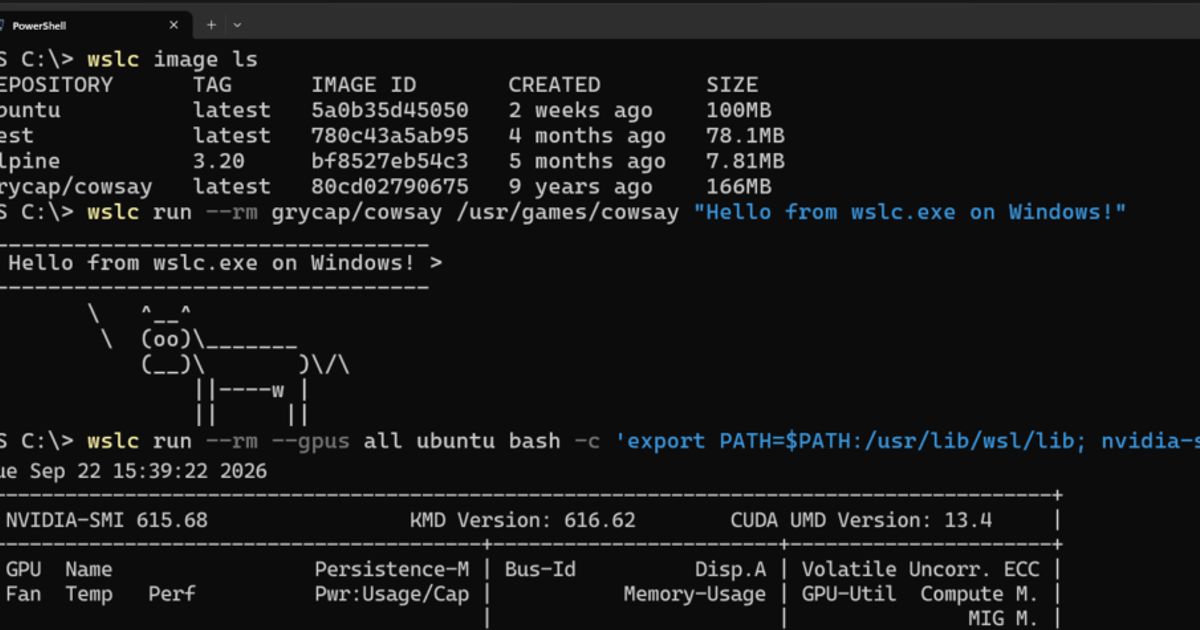Click the Perf header in nvidia-smi table

coord(172,594)
